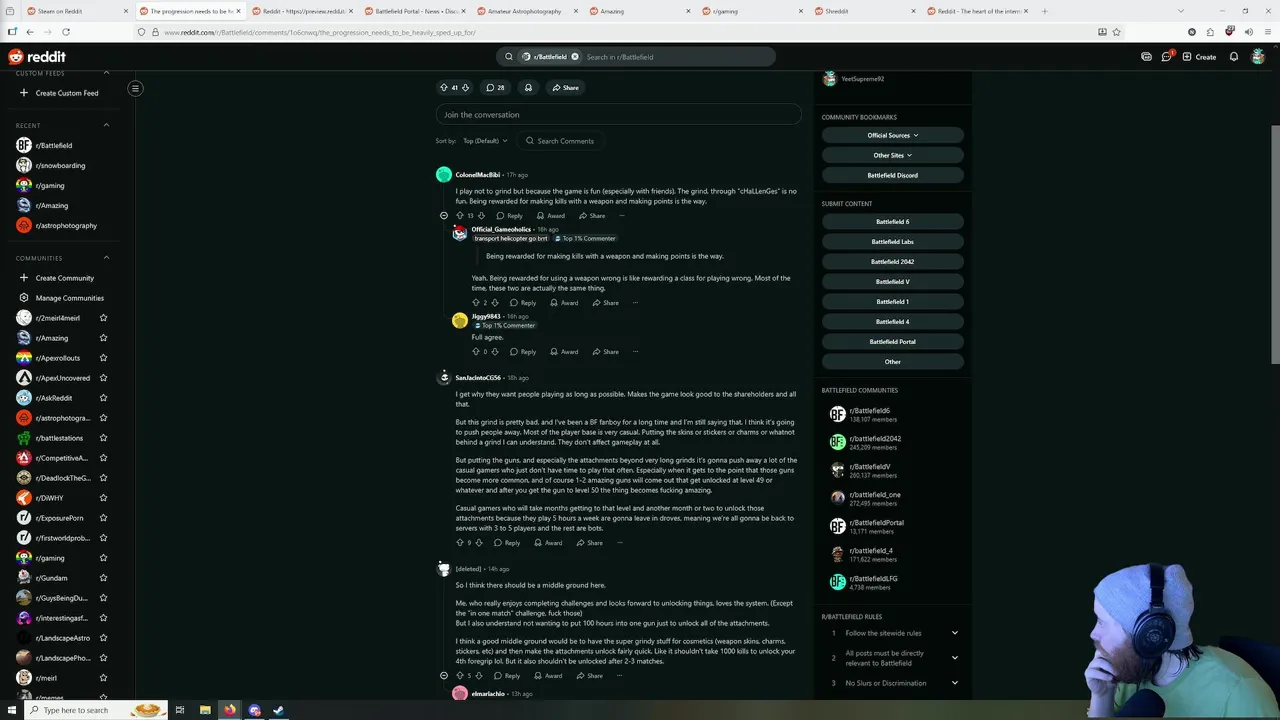Screen dimensions: 1280x720
Task: Upvote ColonelMacBibi's comment
Action: [460, 216]
